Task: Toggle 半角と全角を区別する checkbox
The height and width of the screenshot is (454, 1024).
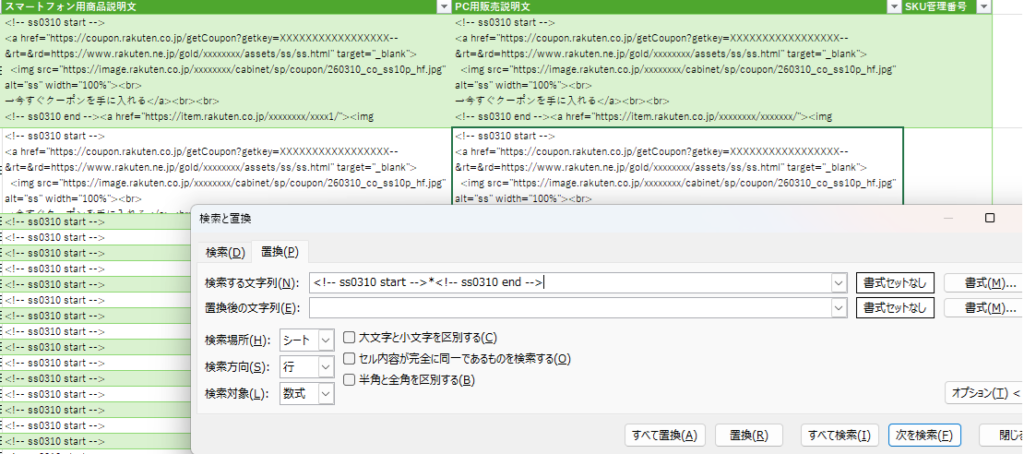Action: coord(349,379)
